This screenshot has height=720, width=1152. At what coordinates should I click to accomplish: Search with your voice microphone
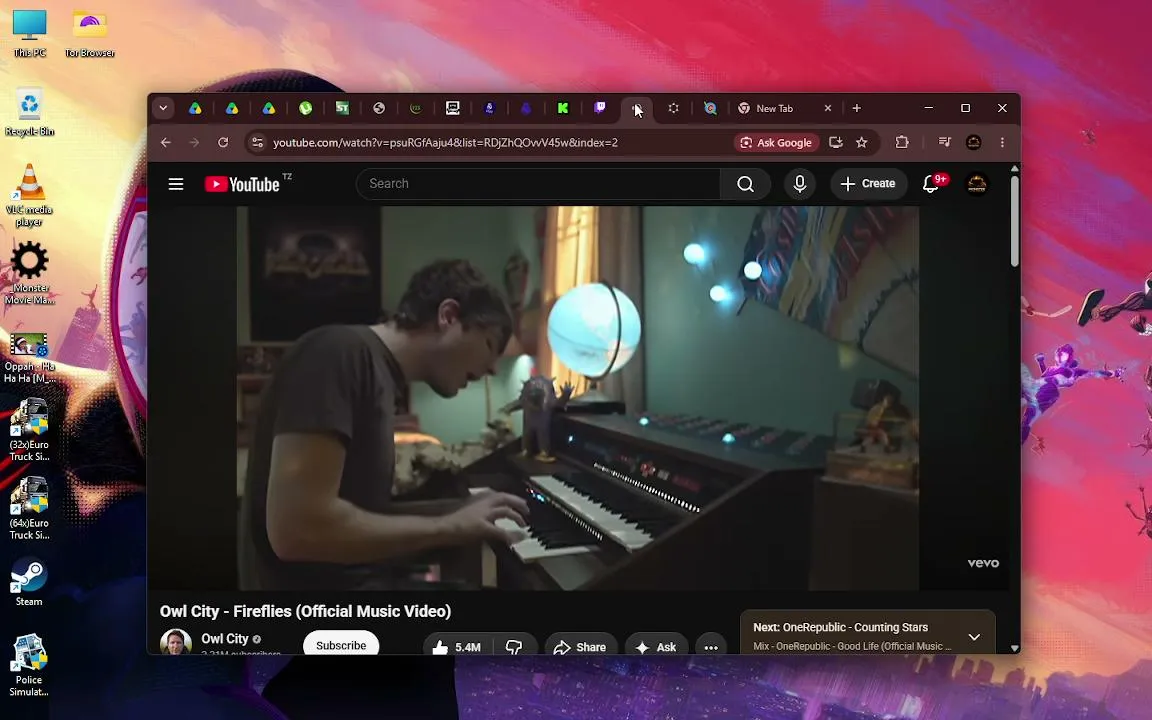799,184
